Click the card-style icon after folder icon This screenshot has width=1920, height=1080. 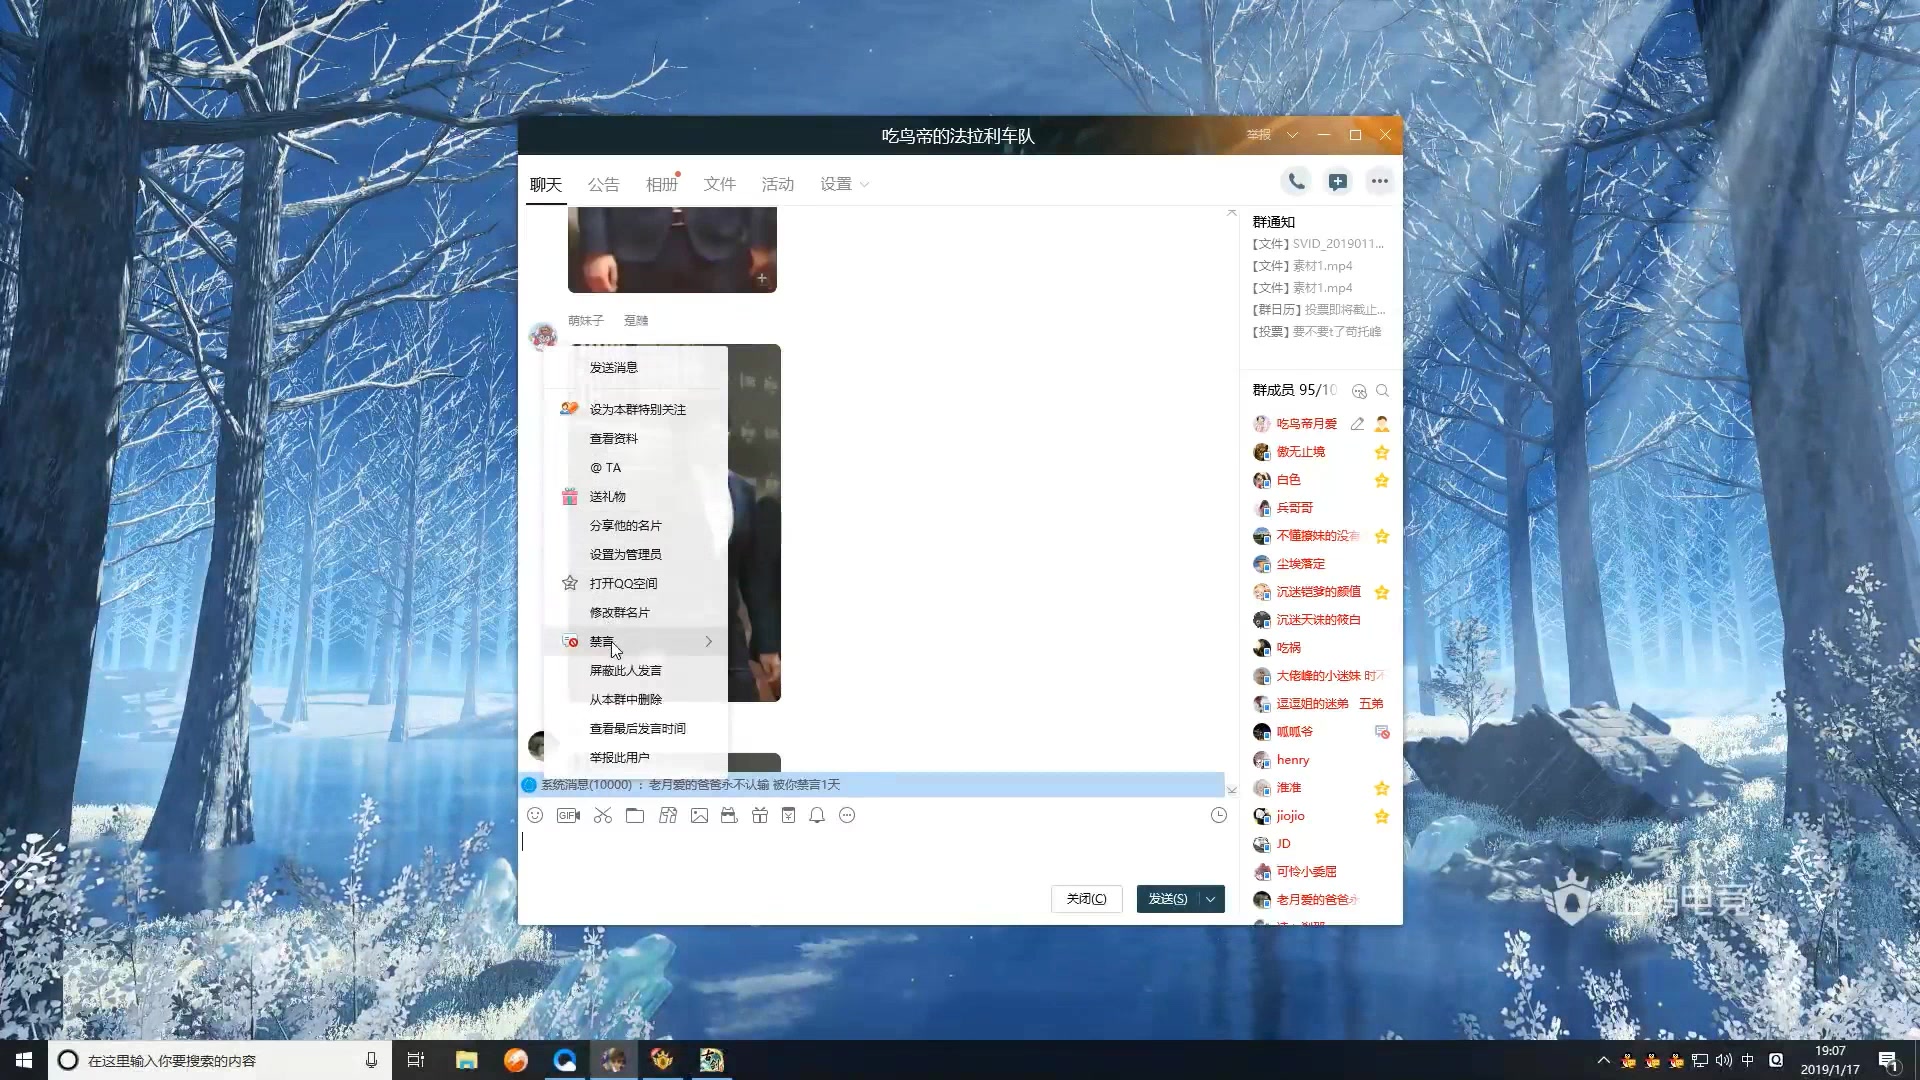(668, 815)
